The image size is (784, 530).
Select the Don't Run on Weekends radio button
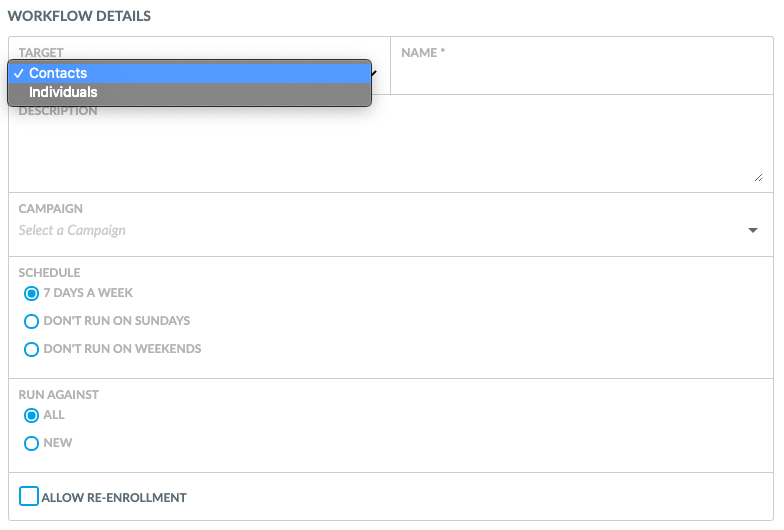click(32, 350)
